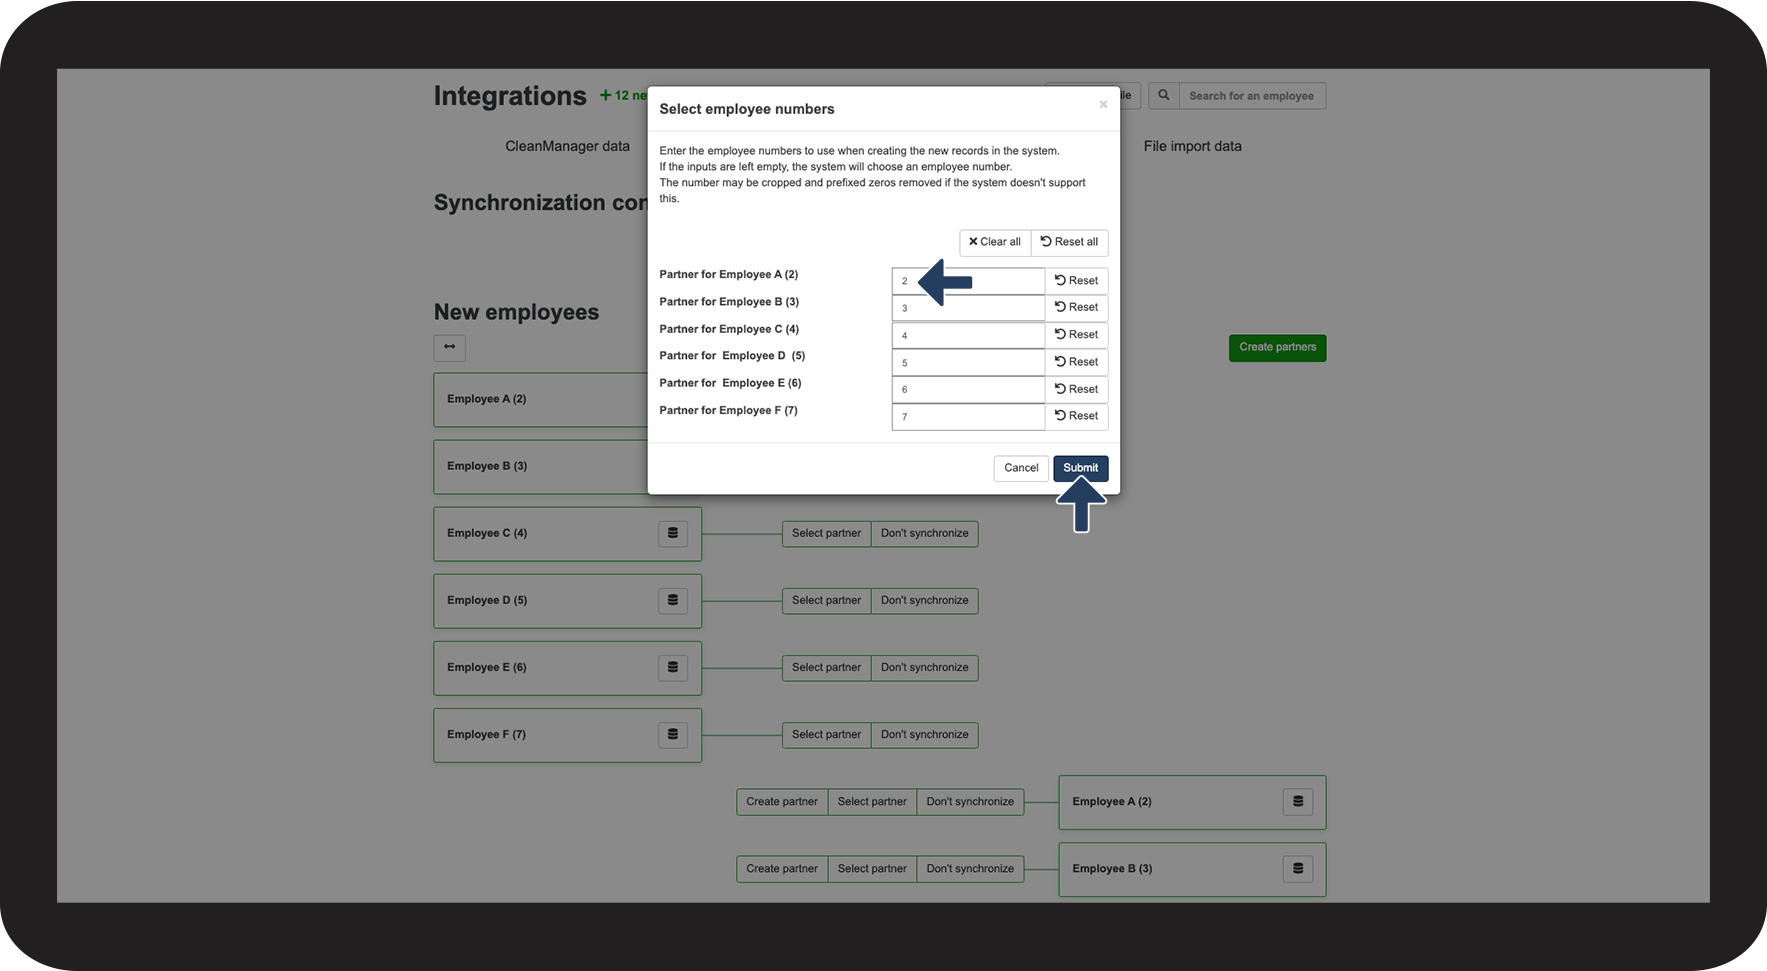Click Submit in the employee numbers dialog

point(1080,468)
